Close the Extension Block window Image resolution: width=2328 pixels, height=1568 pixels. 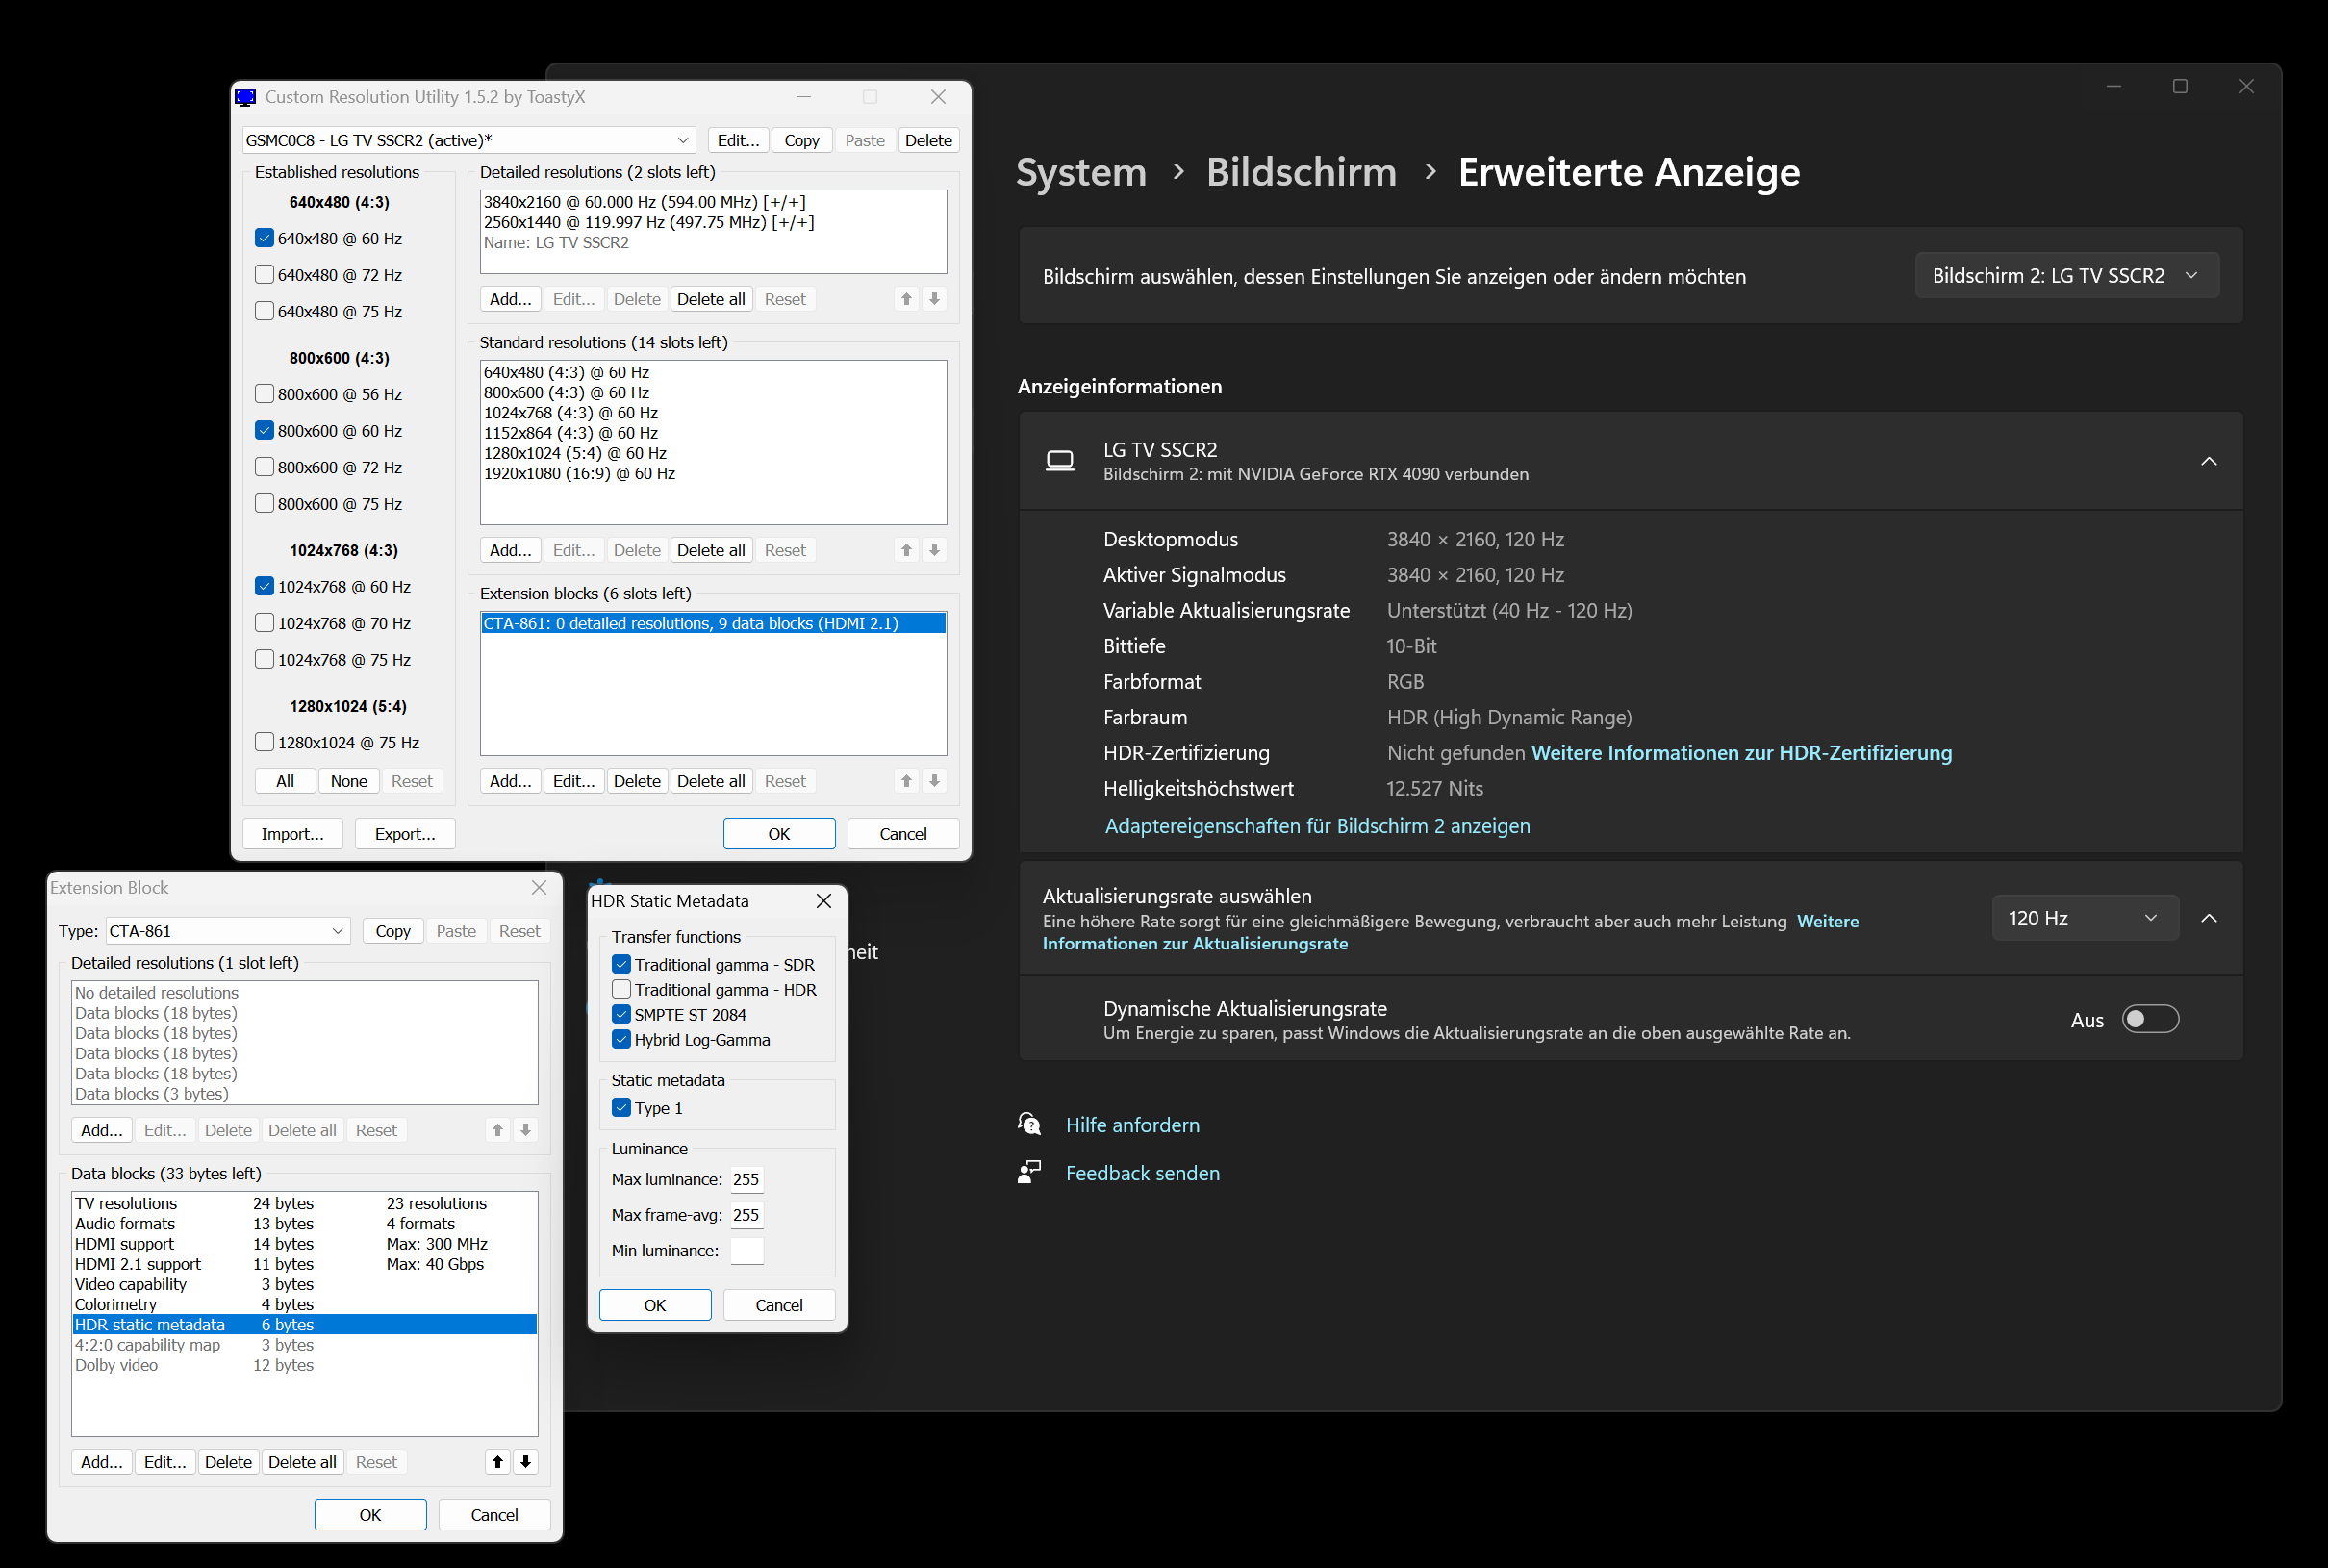[539, 887]
